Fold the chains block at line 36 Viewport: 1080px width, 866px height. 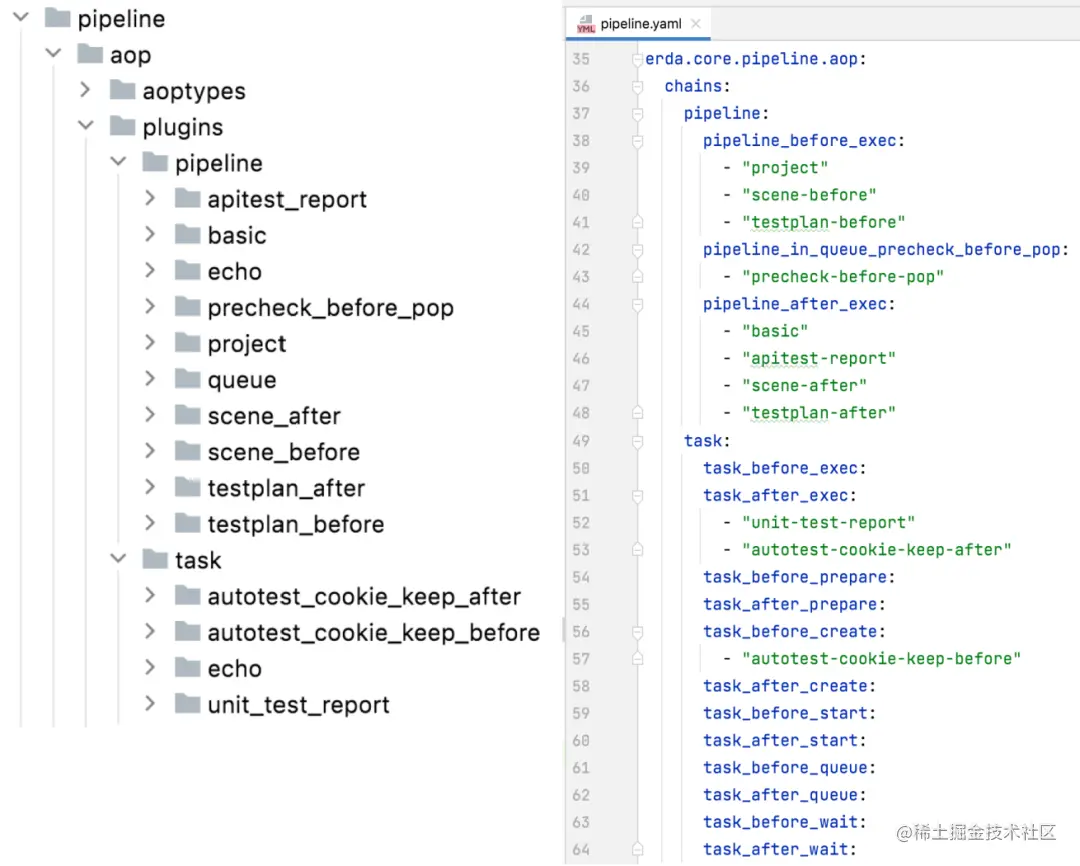pos(637,87)
